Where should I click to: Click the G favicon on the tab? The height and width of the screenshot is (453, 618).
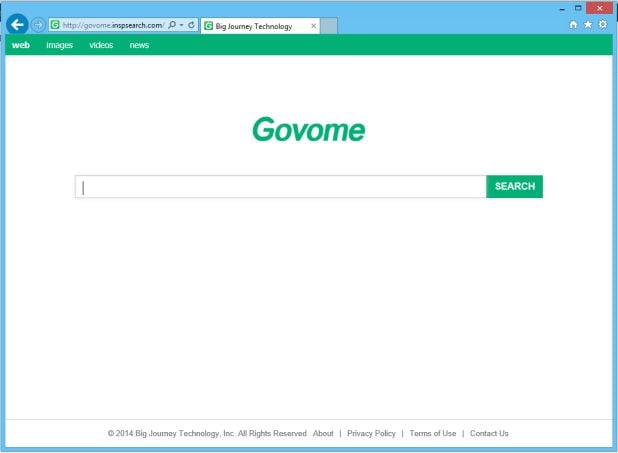pos(208,26)
